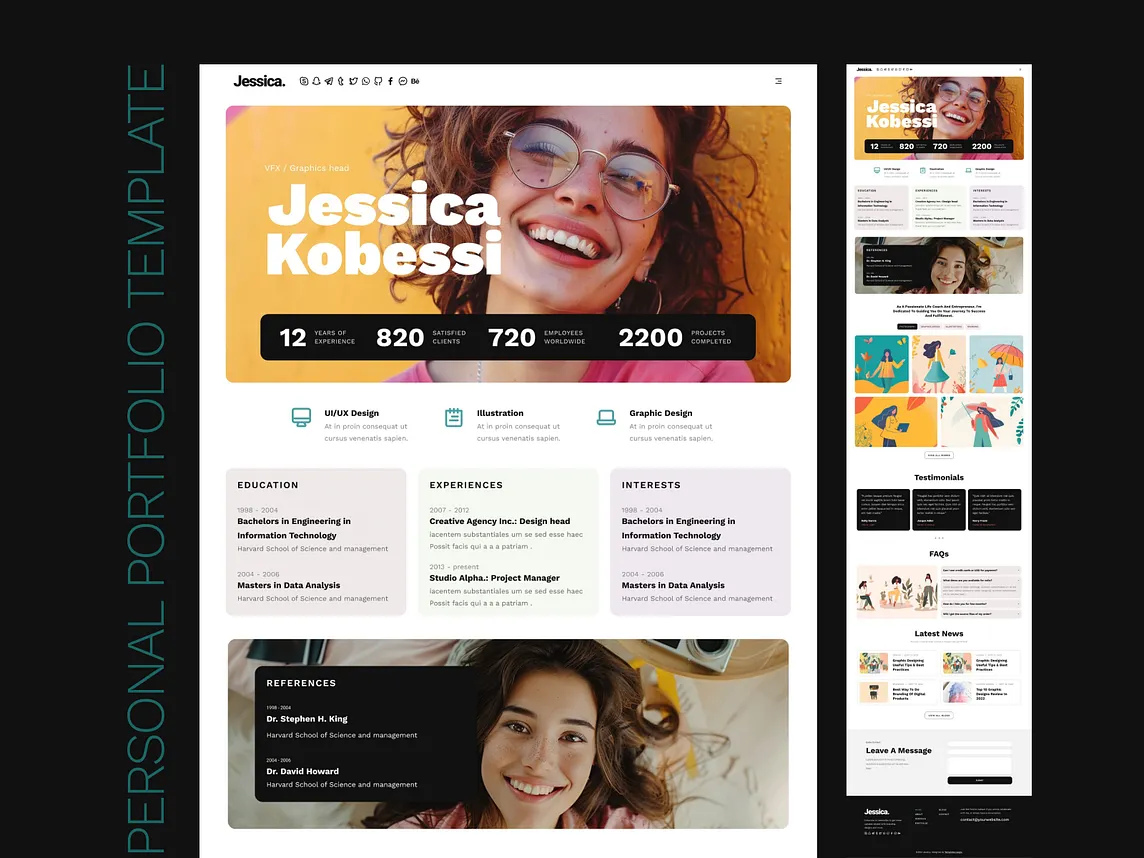Screen dimensions: 1144x858
Task: Click the Jessica logo in main header
Action: click(x=259, y=81)
